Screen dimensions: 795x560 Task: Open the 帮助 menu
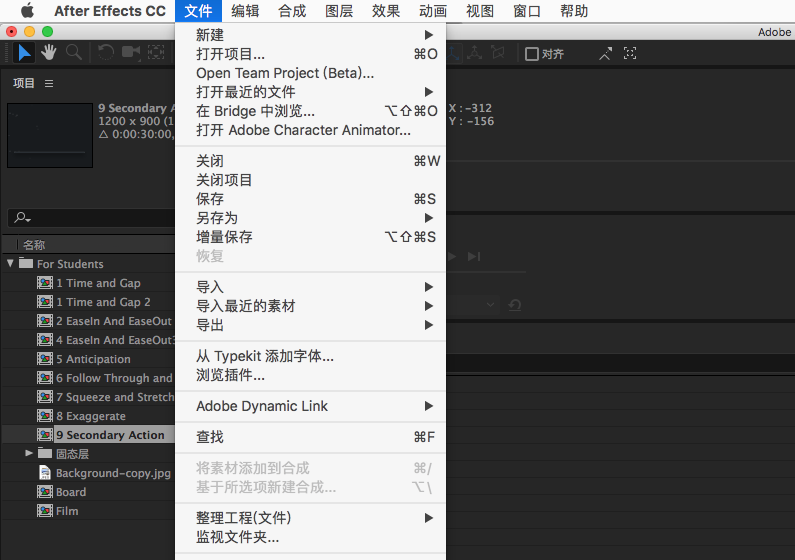574,11
